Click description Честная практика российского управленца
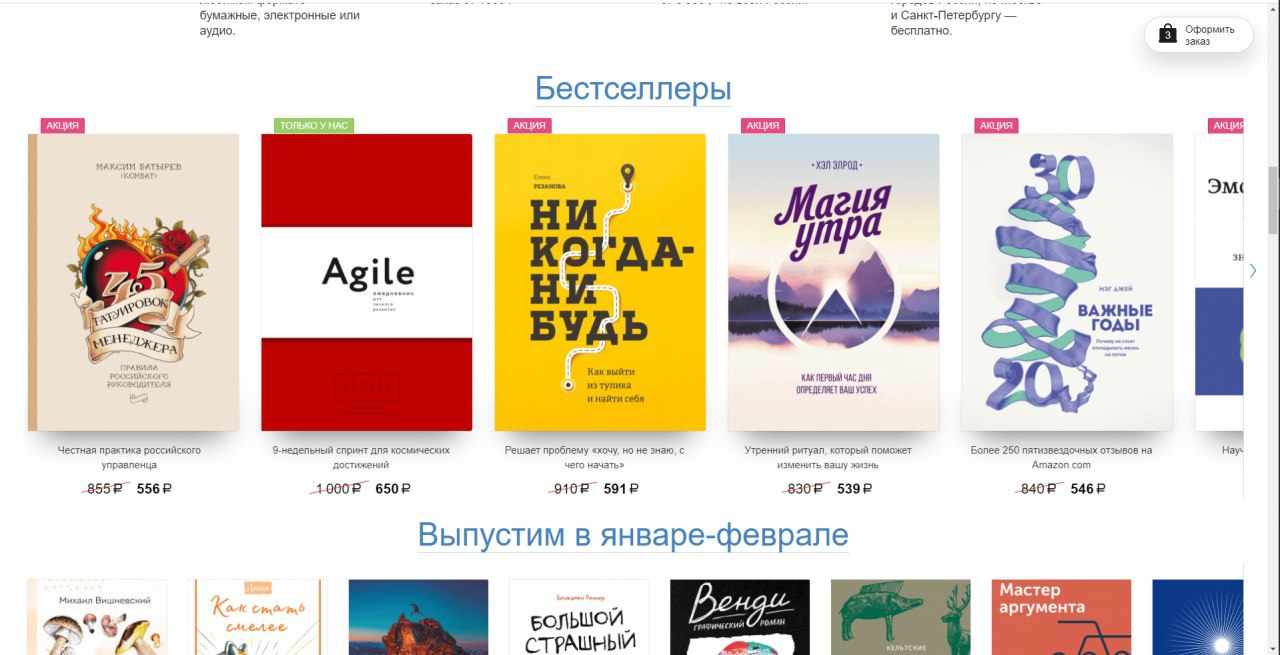Image resolution: width=1280 pixels, height=655 pixels. pos(129,457)
